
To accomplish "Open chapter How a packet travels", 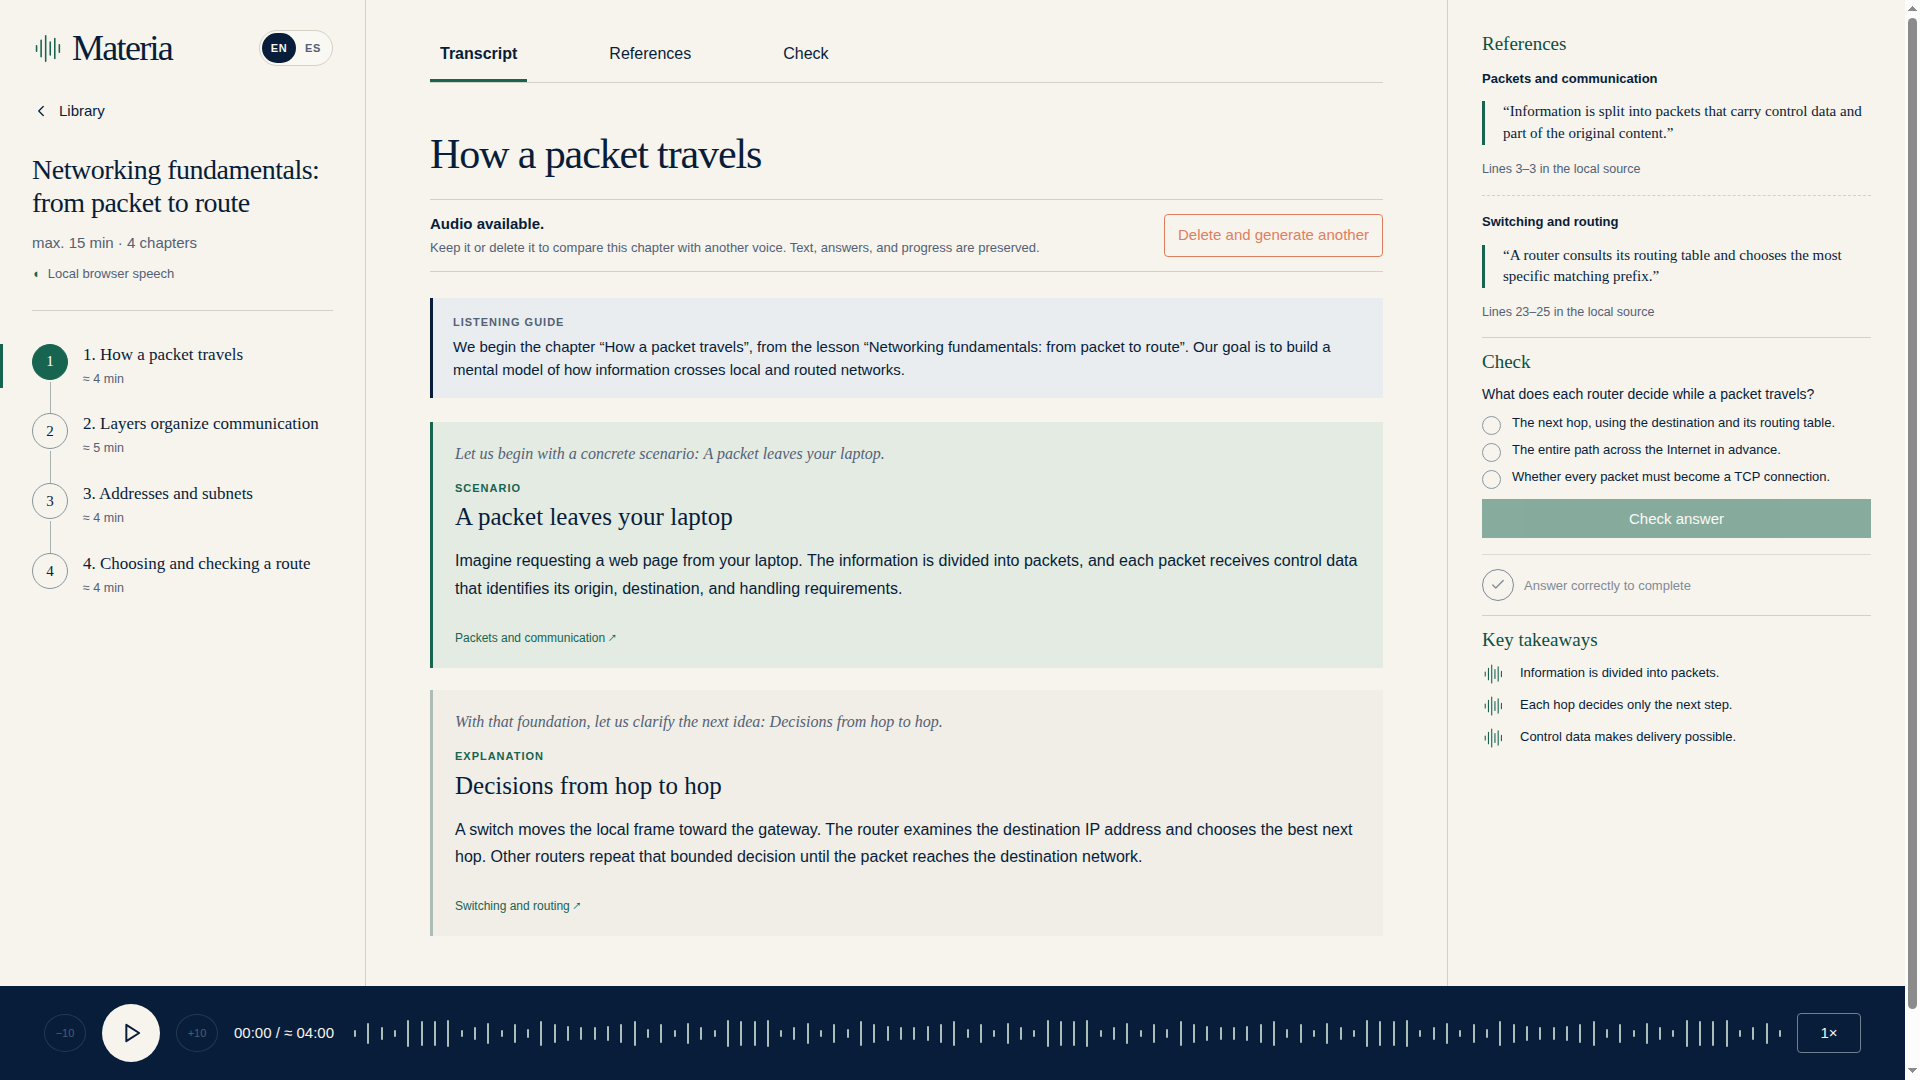I will click(x=163, y=355).
